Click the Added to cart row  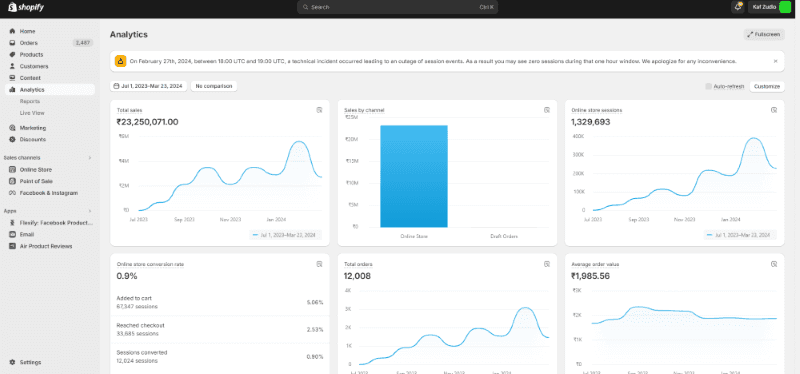220,302
